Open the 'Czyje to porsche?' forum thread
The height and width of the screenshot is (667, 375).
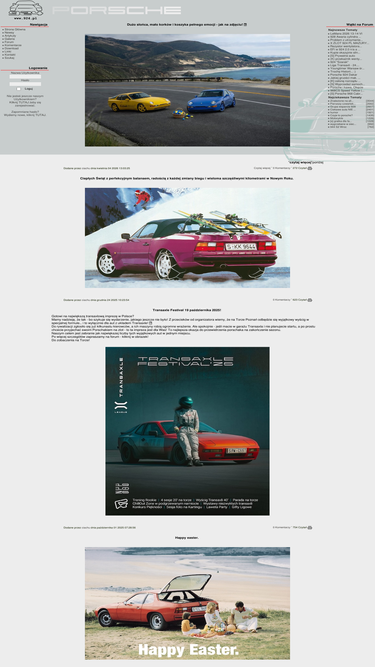pos(340,115)
